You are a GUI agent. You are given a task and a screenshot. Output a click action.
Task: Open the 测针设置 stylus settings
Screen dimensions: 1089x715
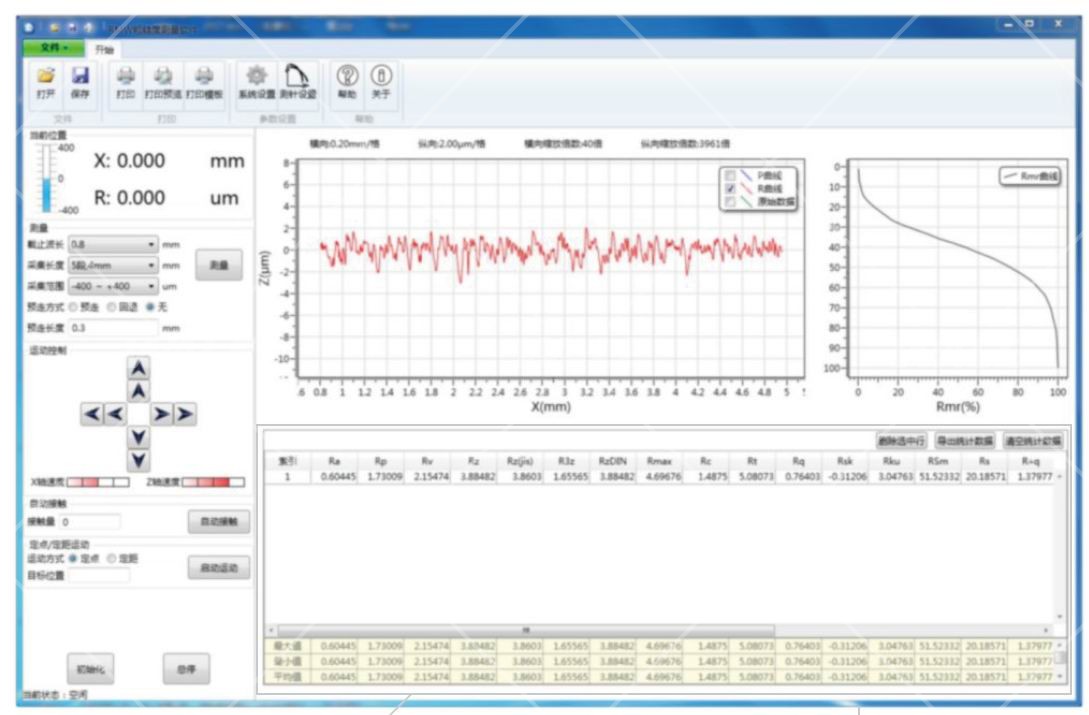(298, 83)
